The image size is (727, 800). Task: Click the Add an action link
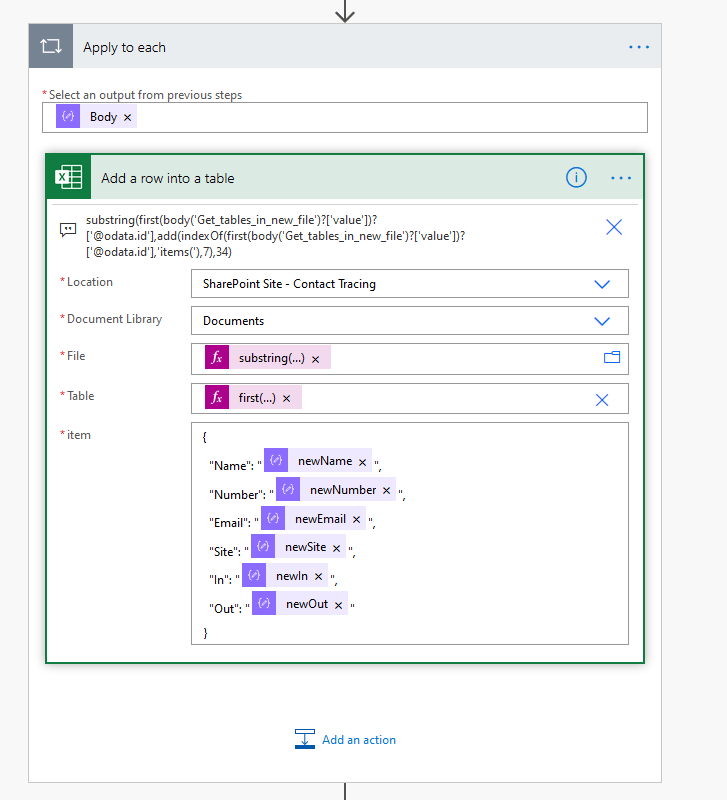(358, 740)
